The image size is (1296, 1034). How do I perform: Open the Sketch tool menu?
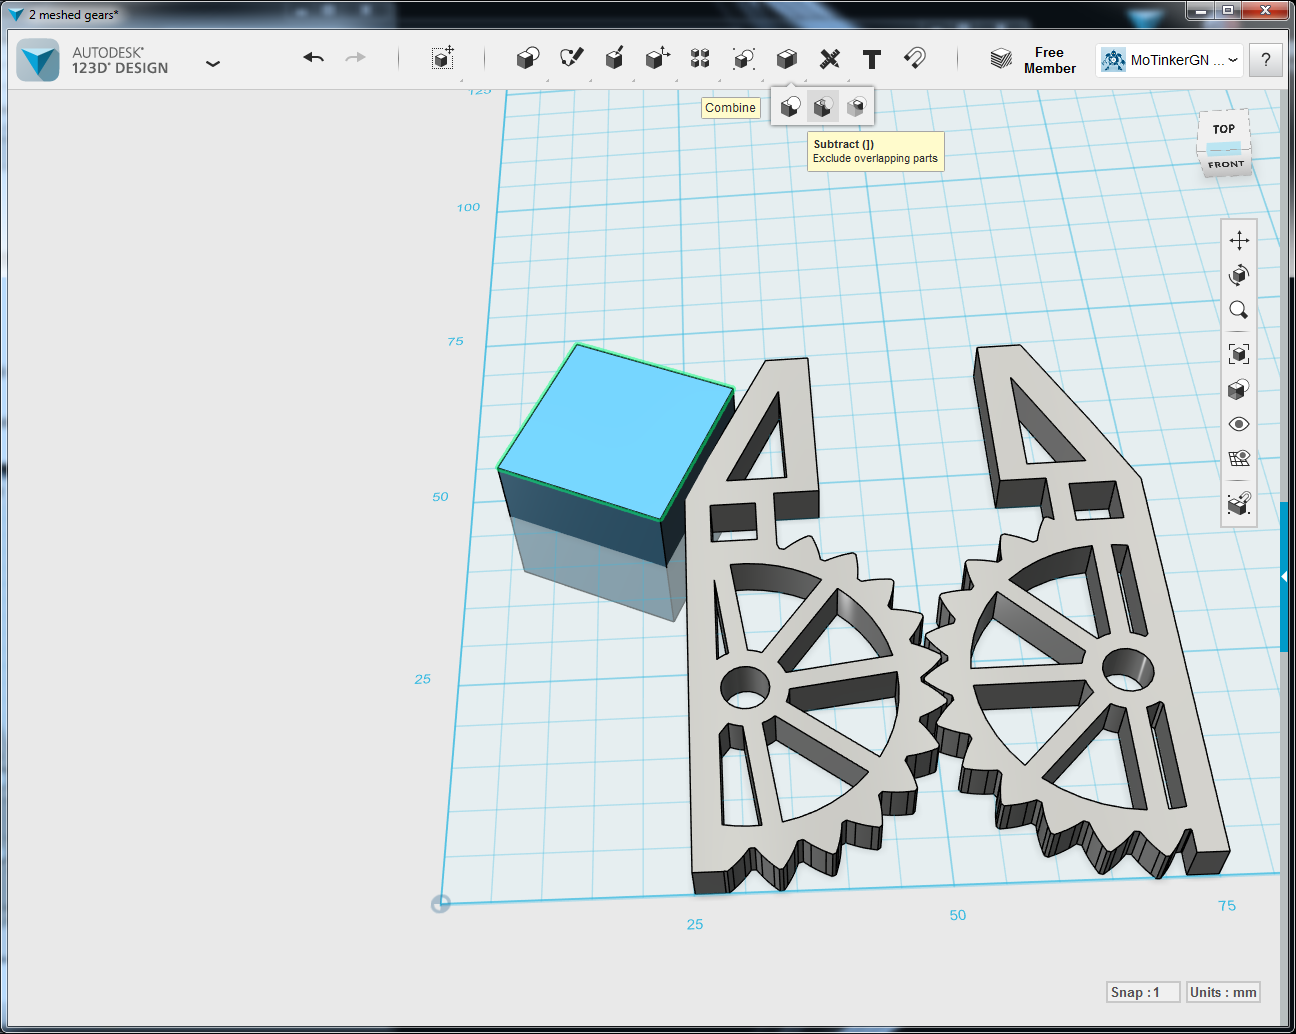[x=571, y=58]
